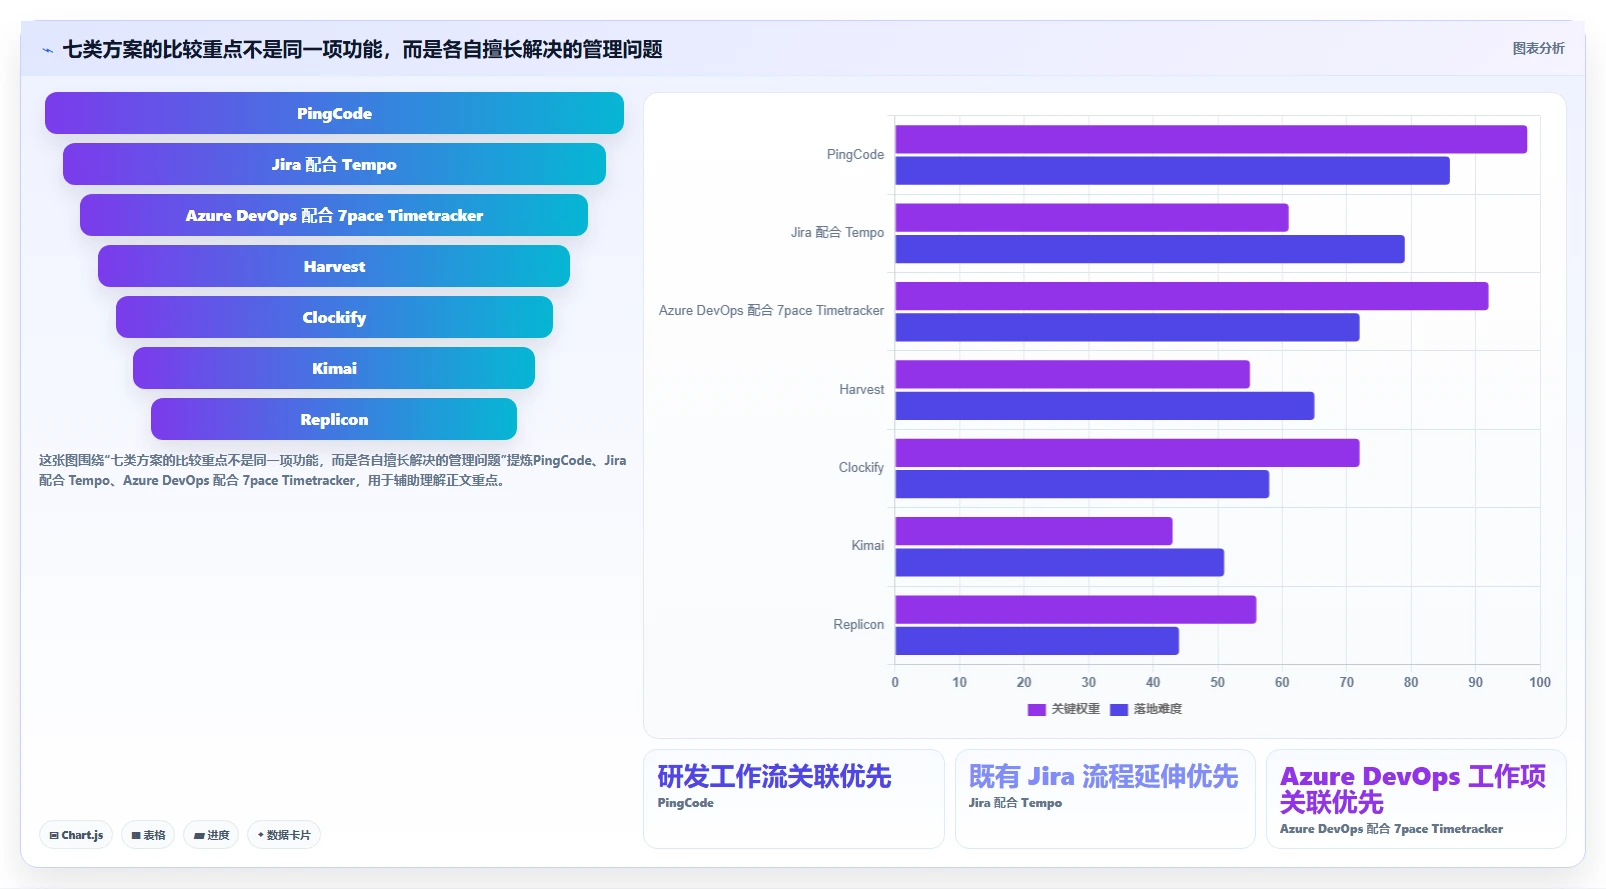Viewport: 1606px width, 889px height.
Task: Toggle the 关键权重 legend swatch
Action: pyautogui.click(x=1036, y=709)
